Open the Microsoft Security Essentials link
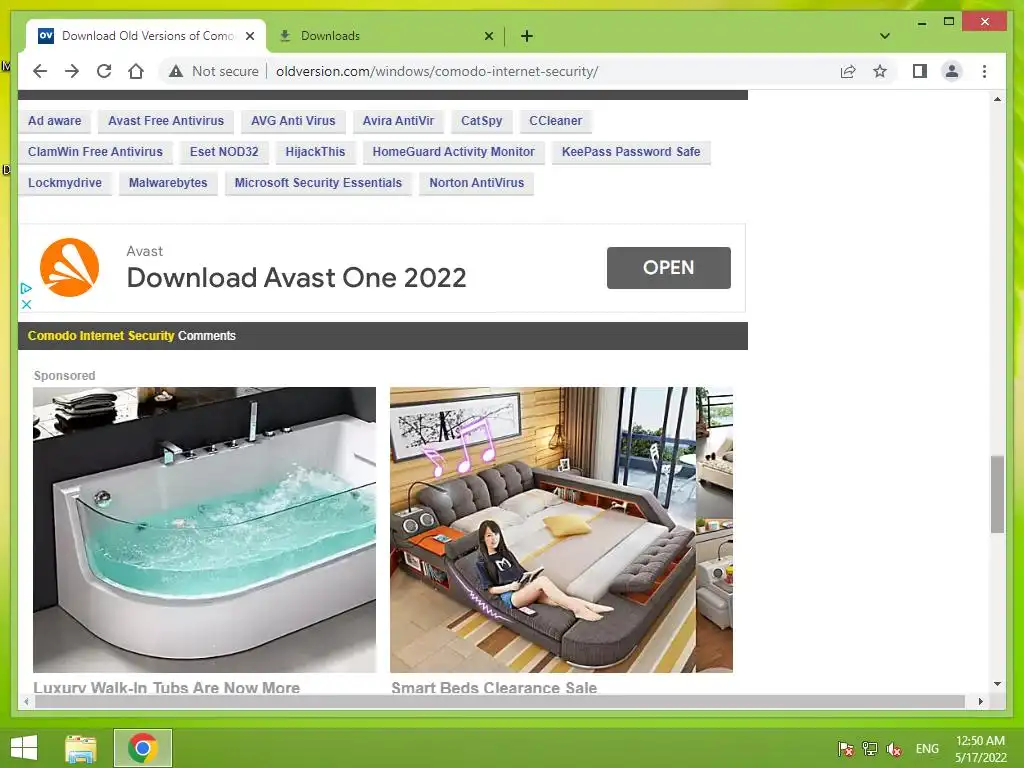Image resolution: width=1024 pixels, height=768 pixels. coord(318,183)
